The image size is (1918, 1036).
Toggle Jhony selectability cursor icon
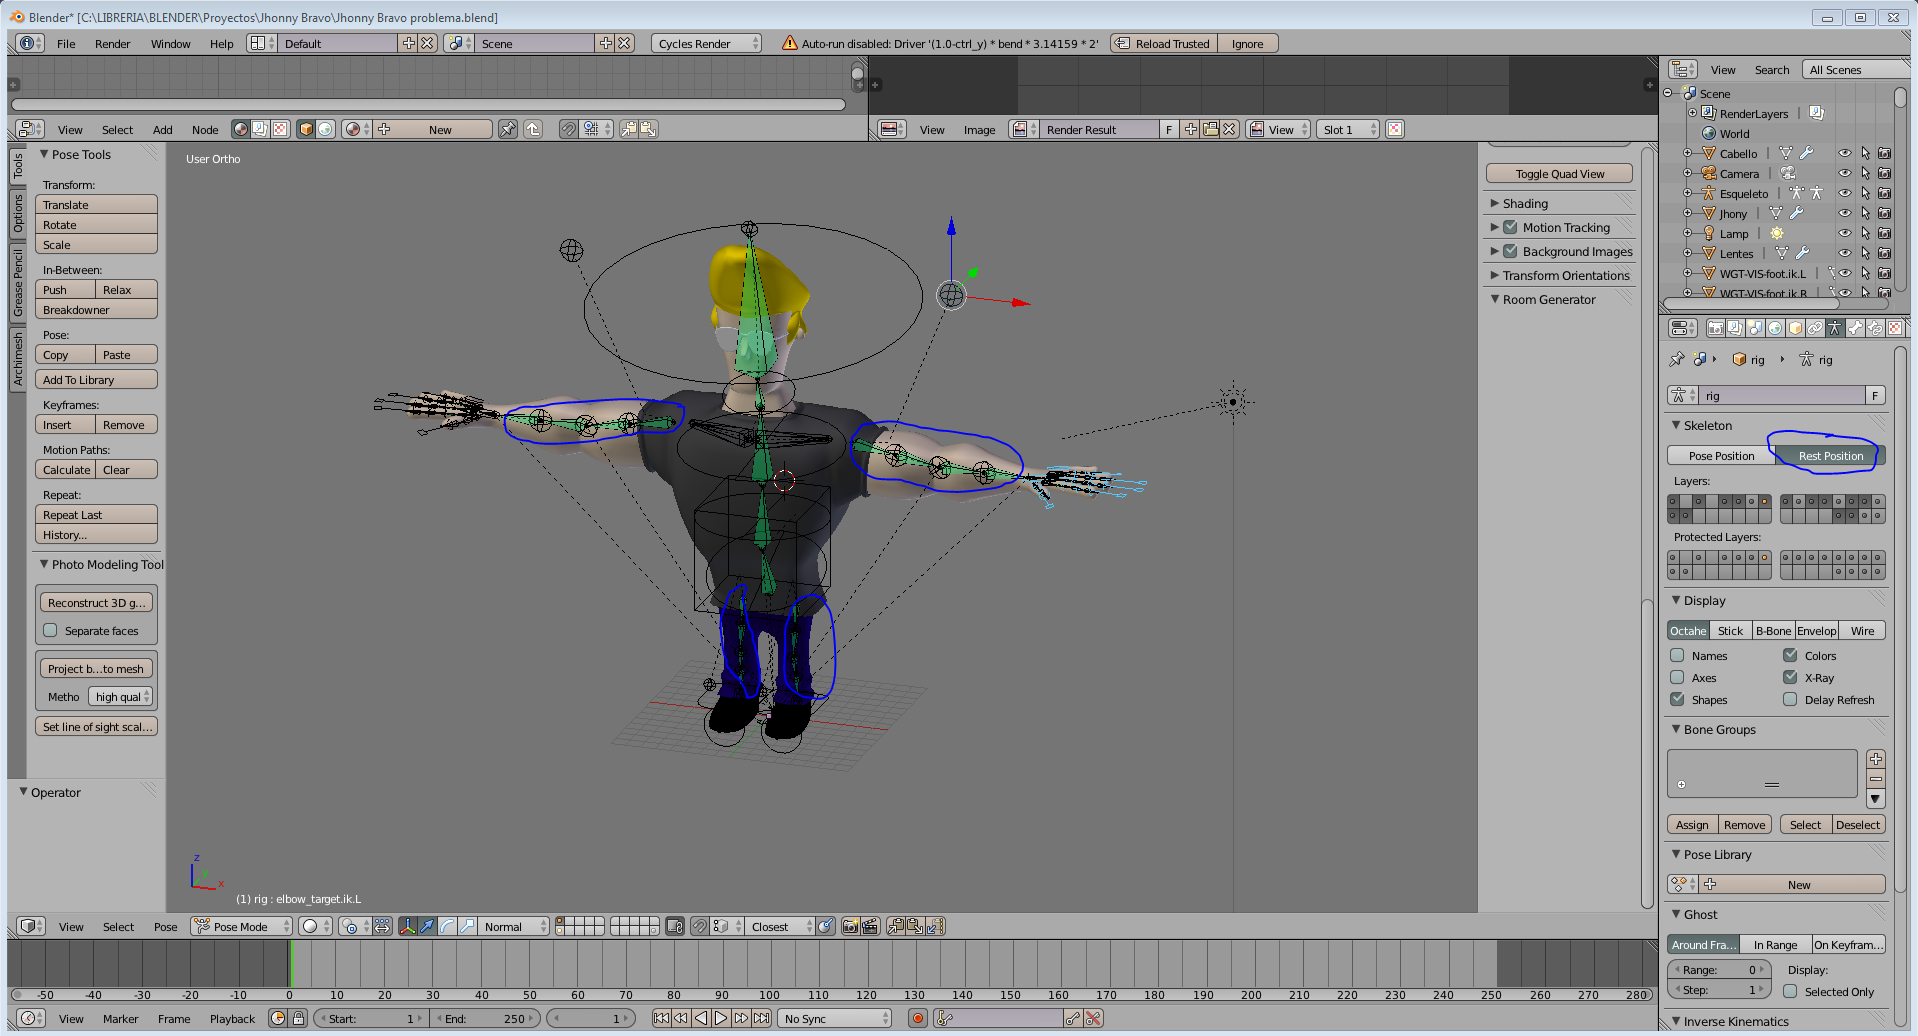click(1865, 213)
